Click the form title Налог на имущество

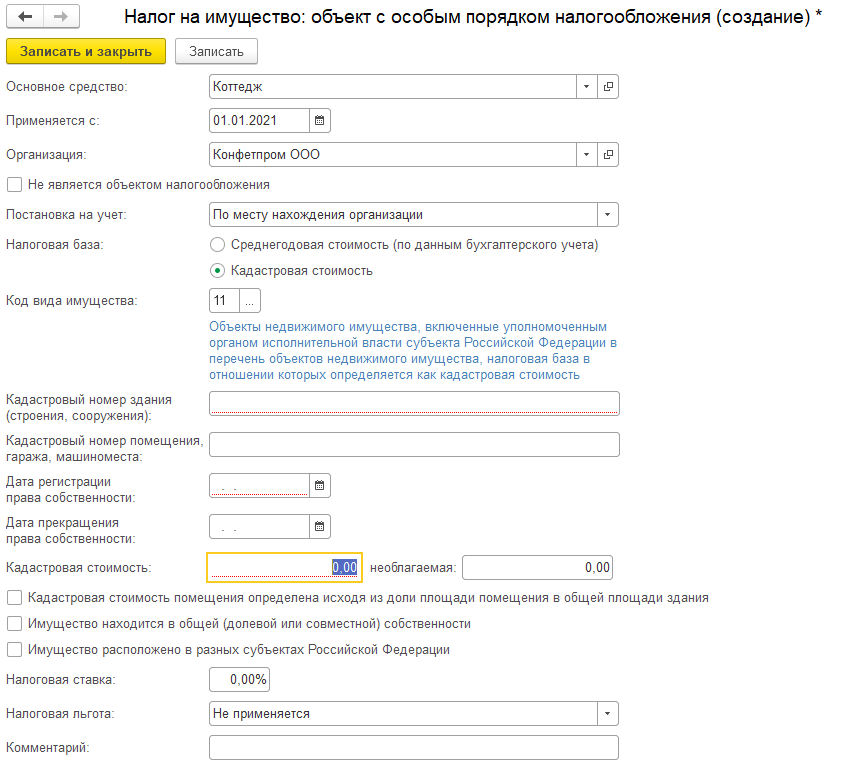point(473,17)
